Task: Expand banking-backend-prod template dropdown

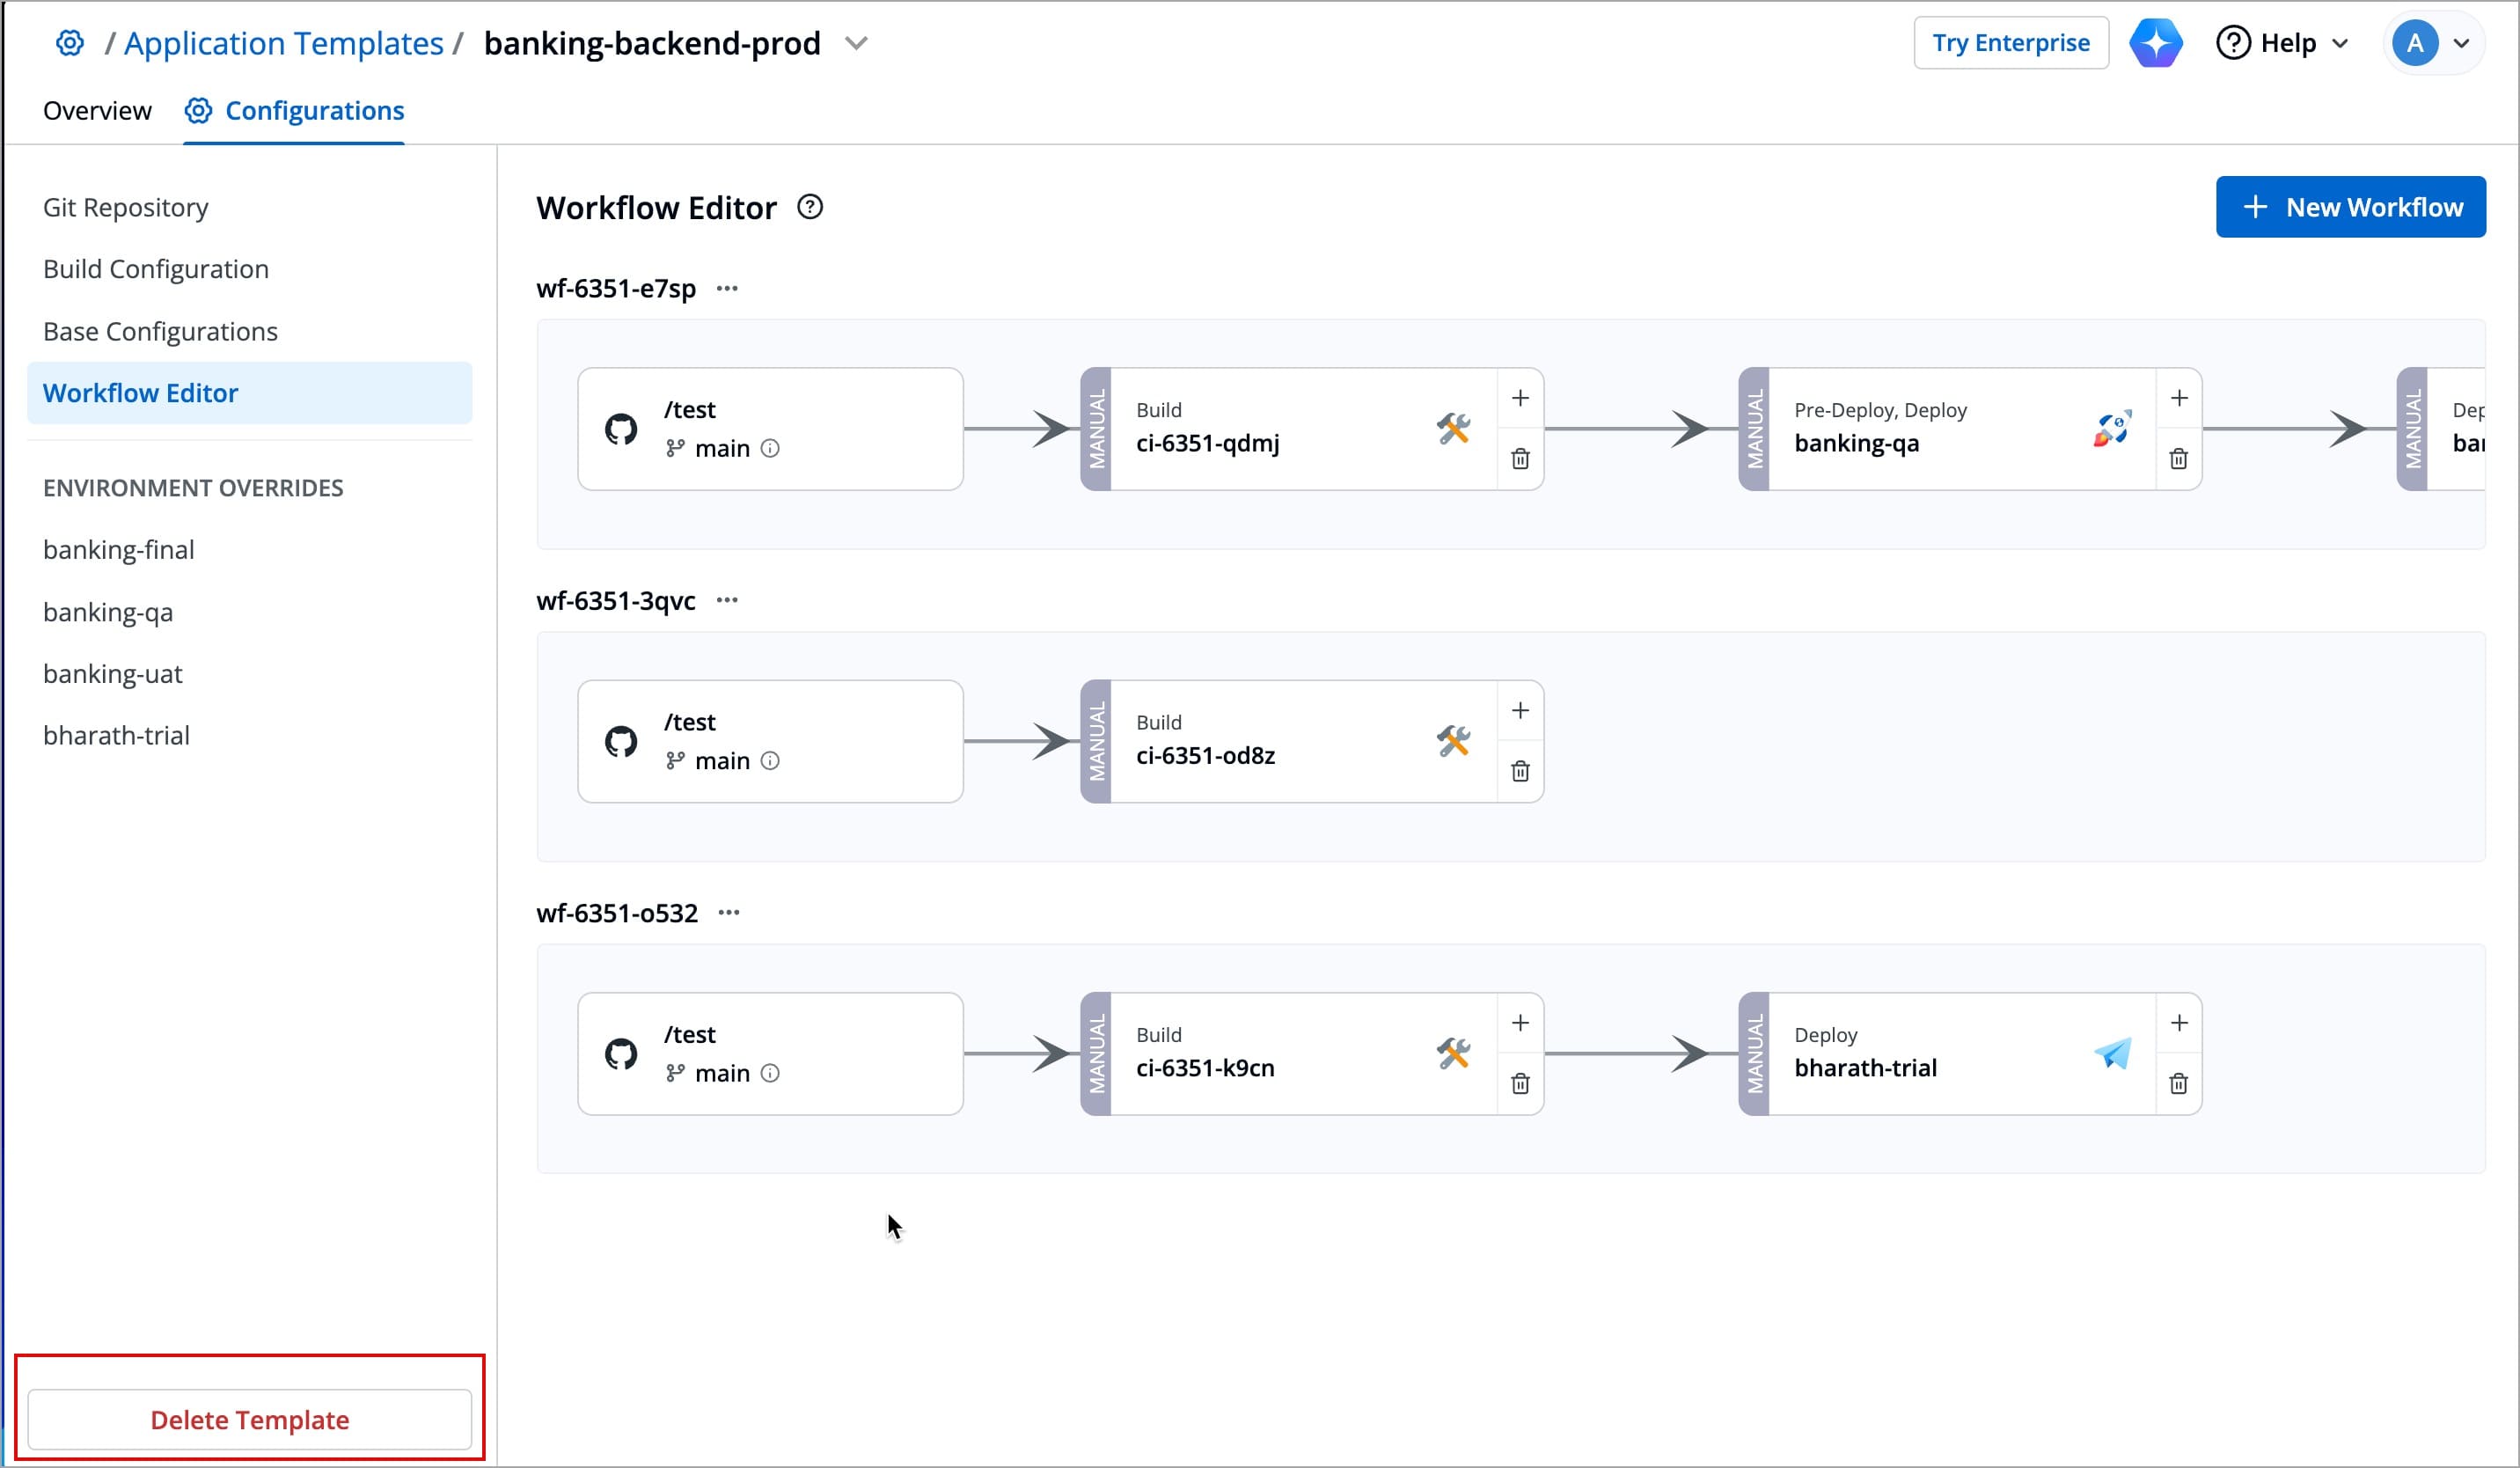Action: pos(856,43)
